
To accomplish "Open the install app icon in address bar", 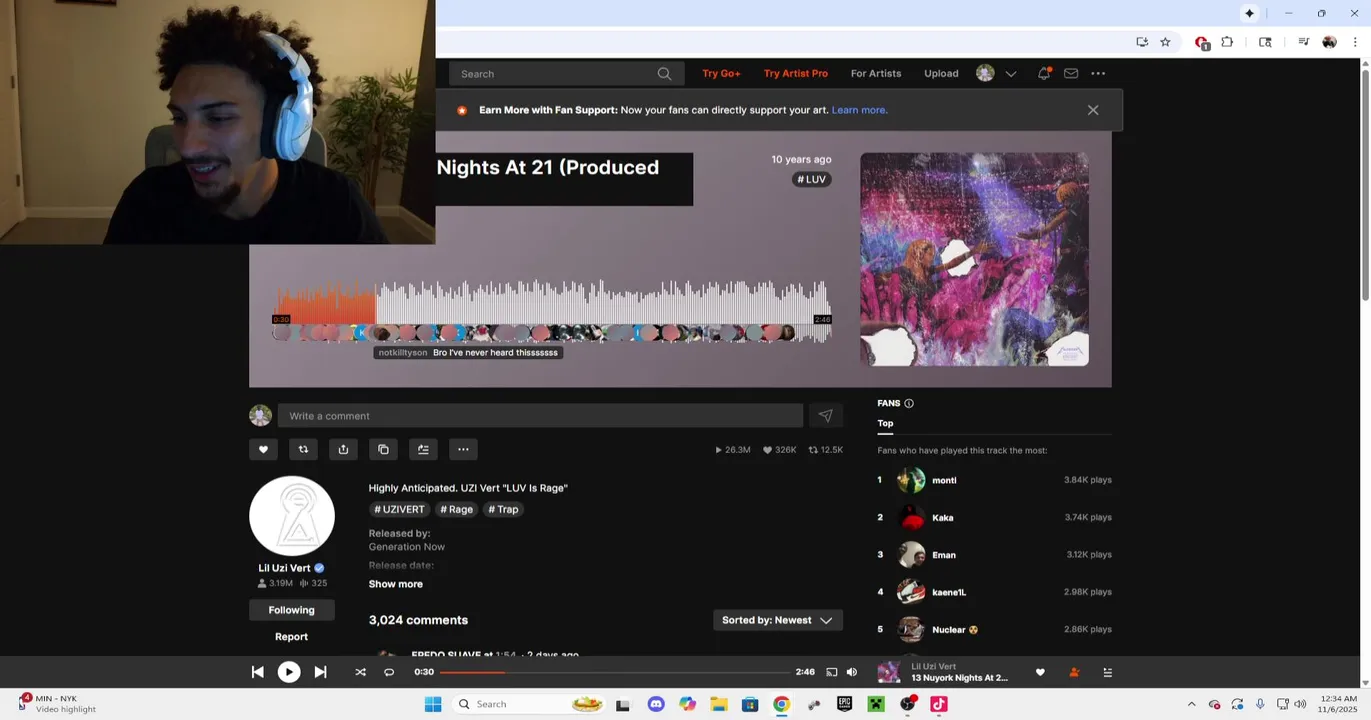I will point(1142,42).
